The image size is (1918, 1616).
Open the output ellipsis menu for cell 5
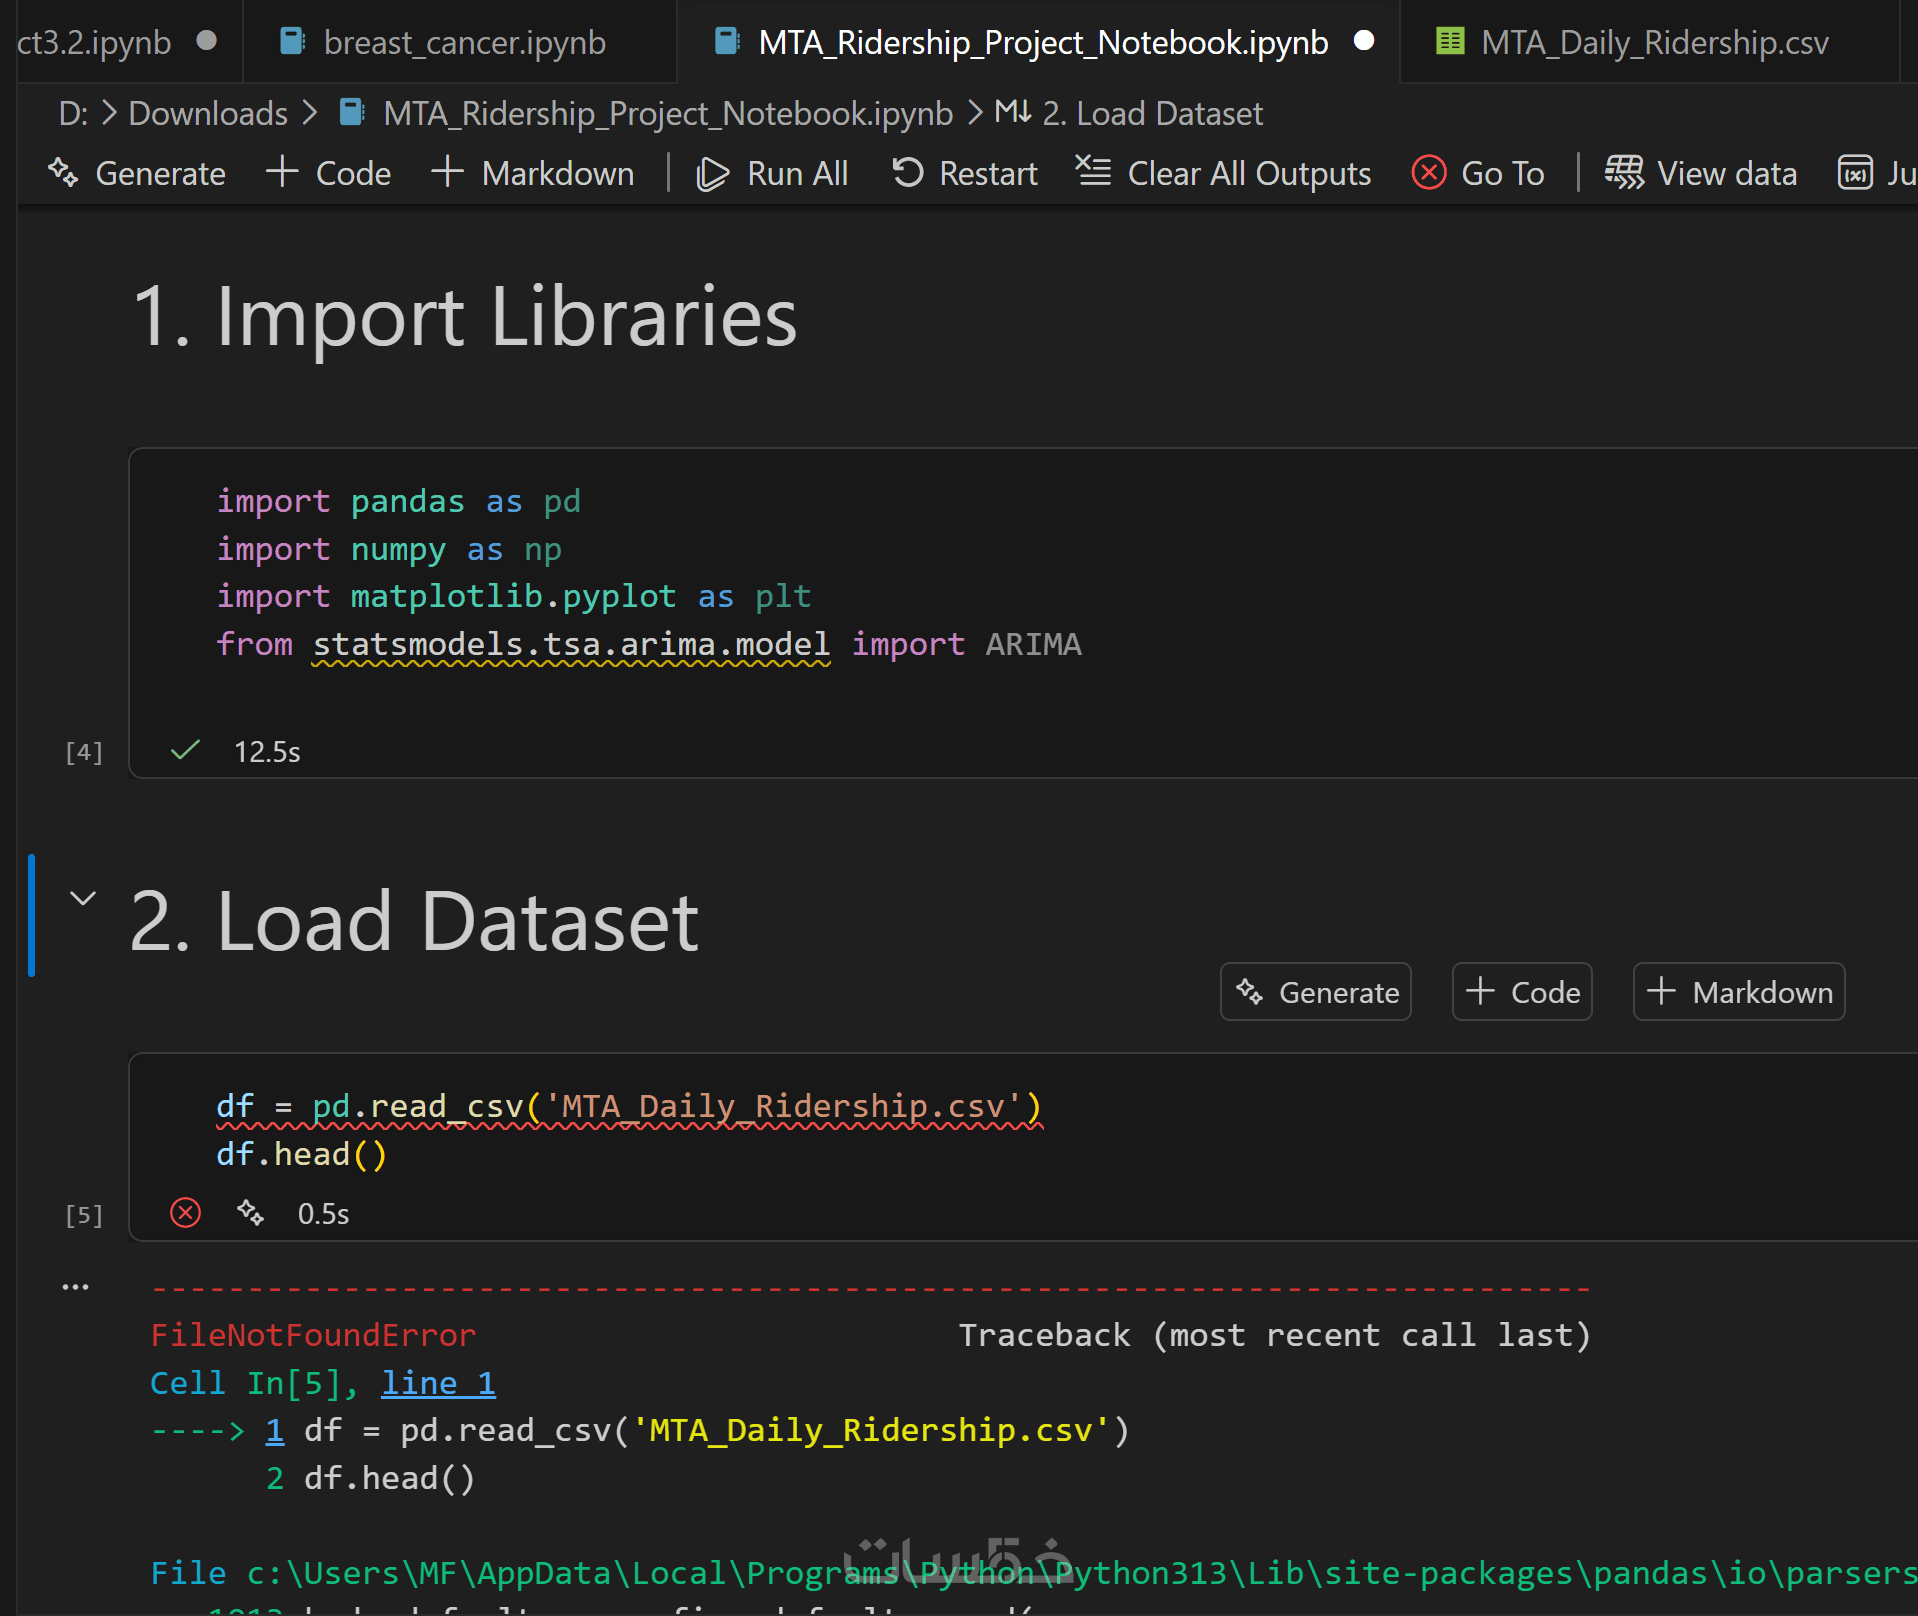[x=75, y=1287]
